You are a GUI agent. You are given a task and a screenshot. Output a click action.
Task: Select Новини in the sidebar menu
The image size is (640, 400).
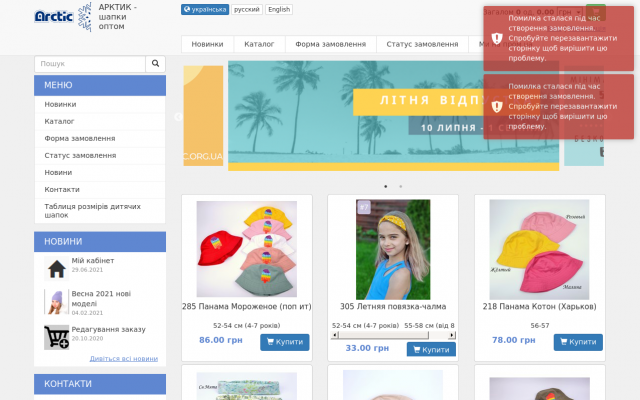[x=100, y=173]
